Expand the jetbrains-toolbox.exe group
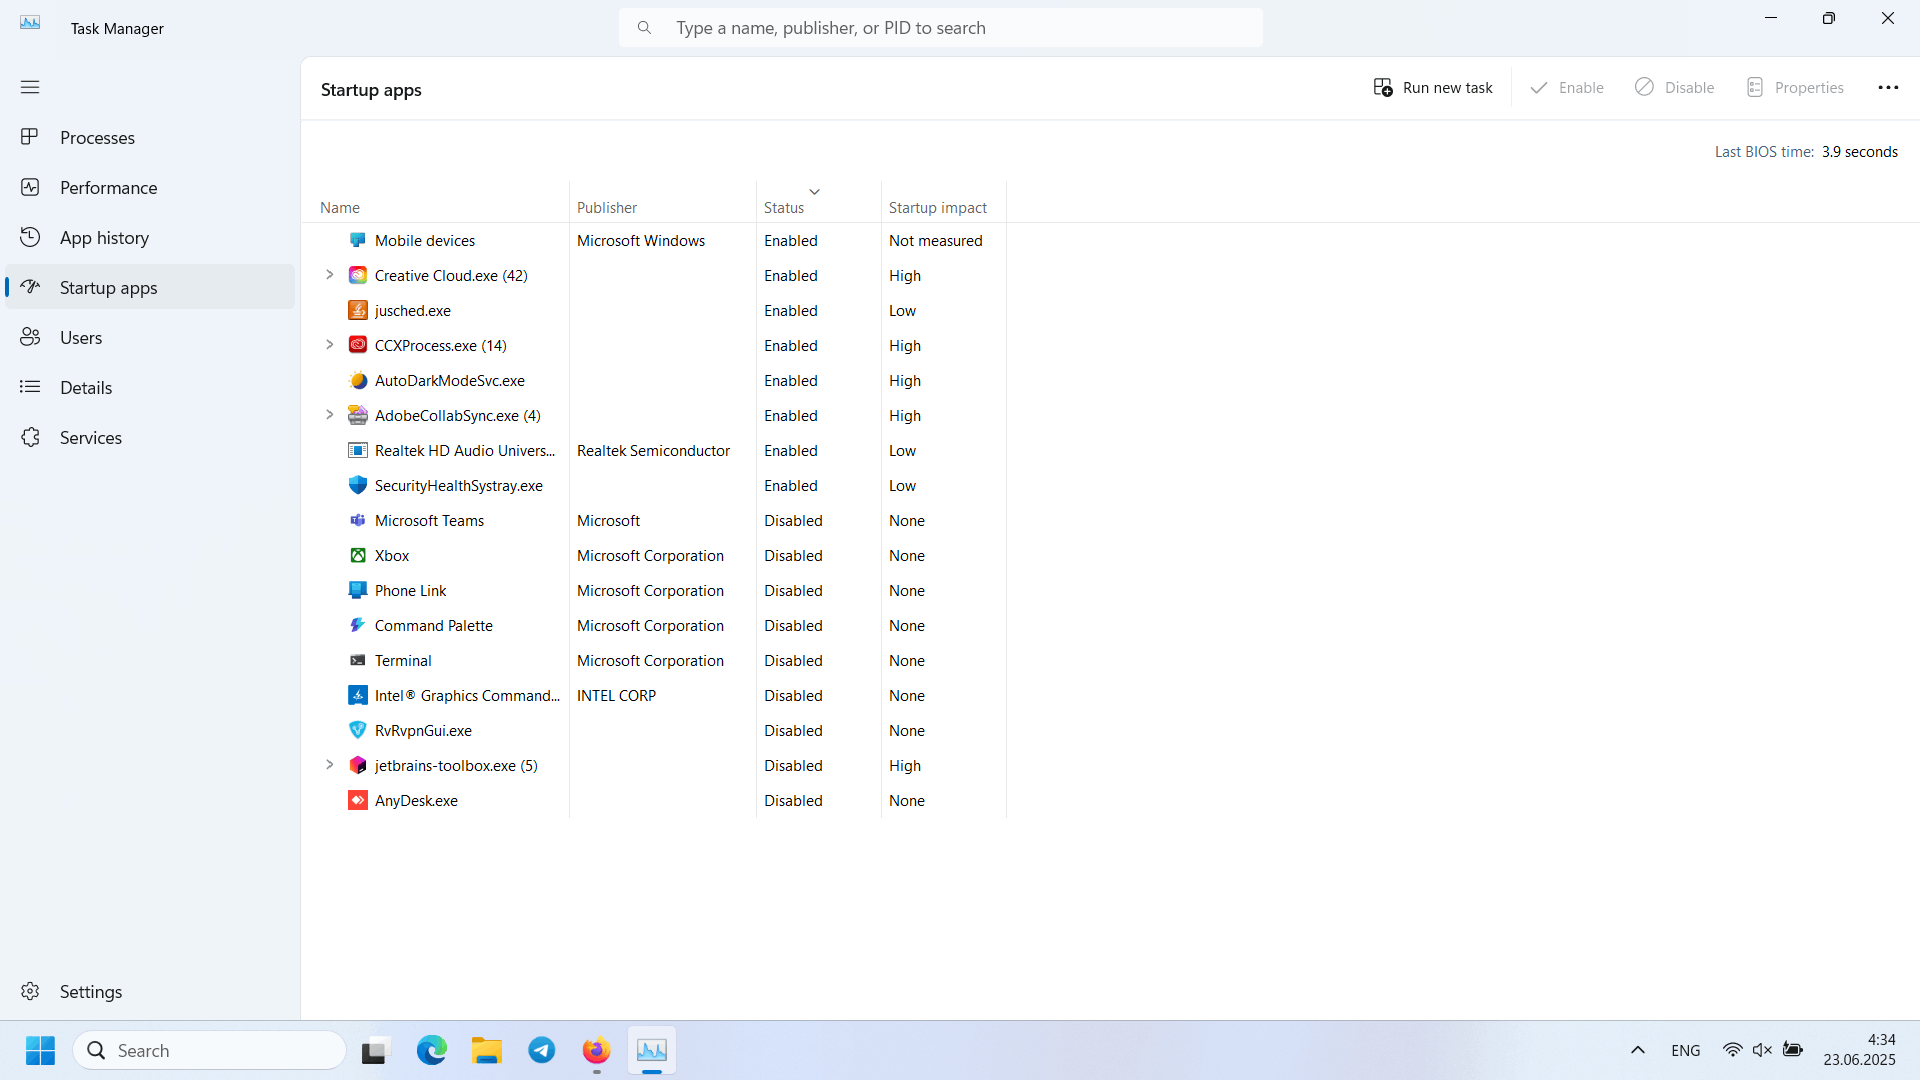Image resolution: width=1920 pixels, height=1080 pixels. [x=329, y=765]
